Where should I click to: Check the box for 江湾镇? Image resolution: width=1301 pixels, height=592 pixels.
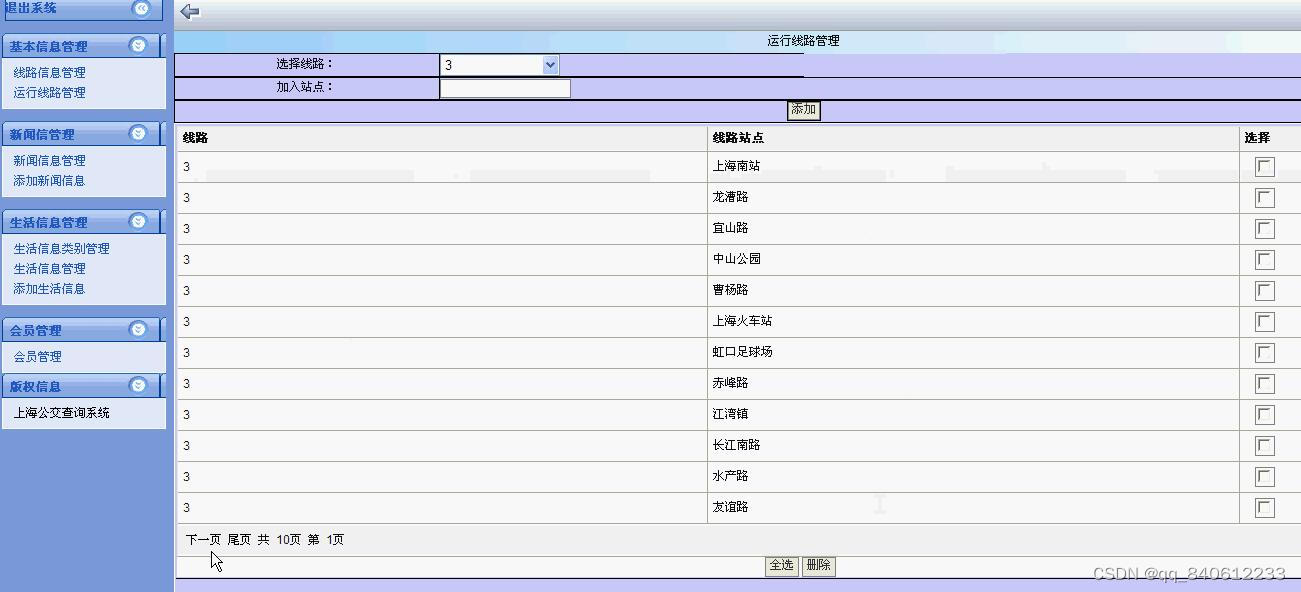[1265, 415]
